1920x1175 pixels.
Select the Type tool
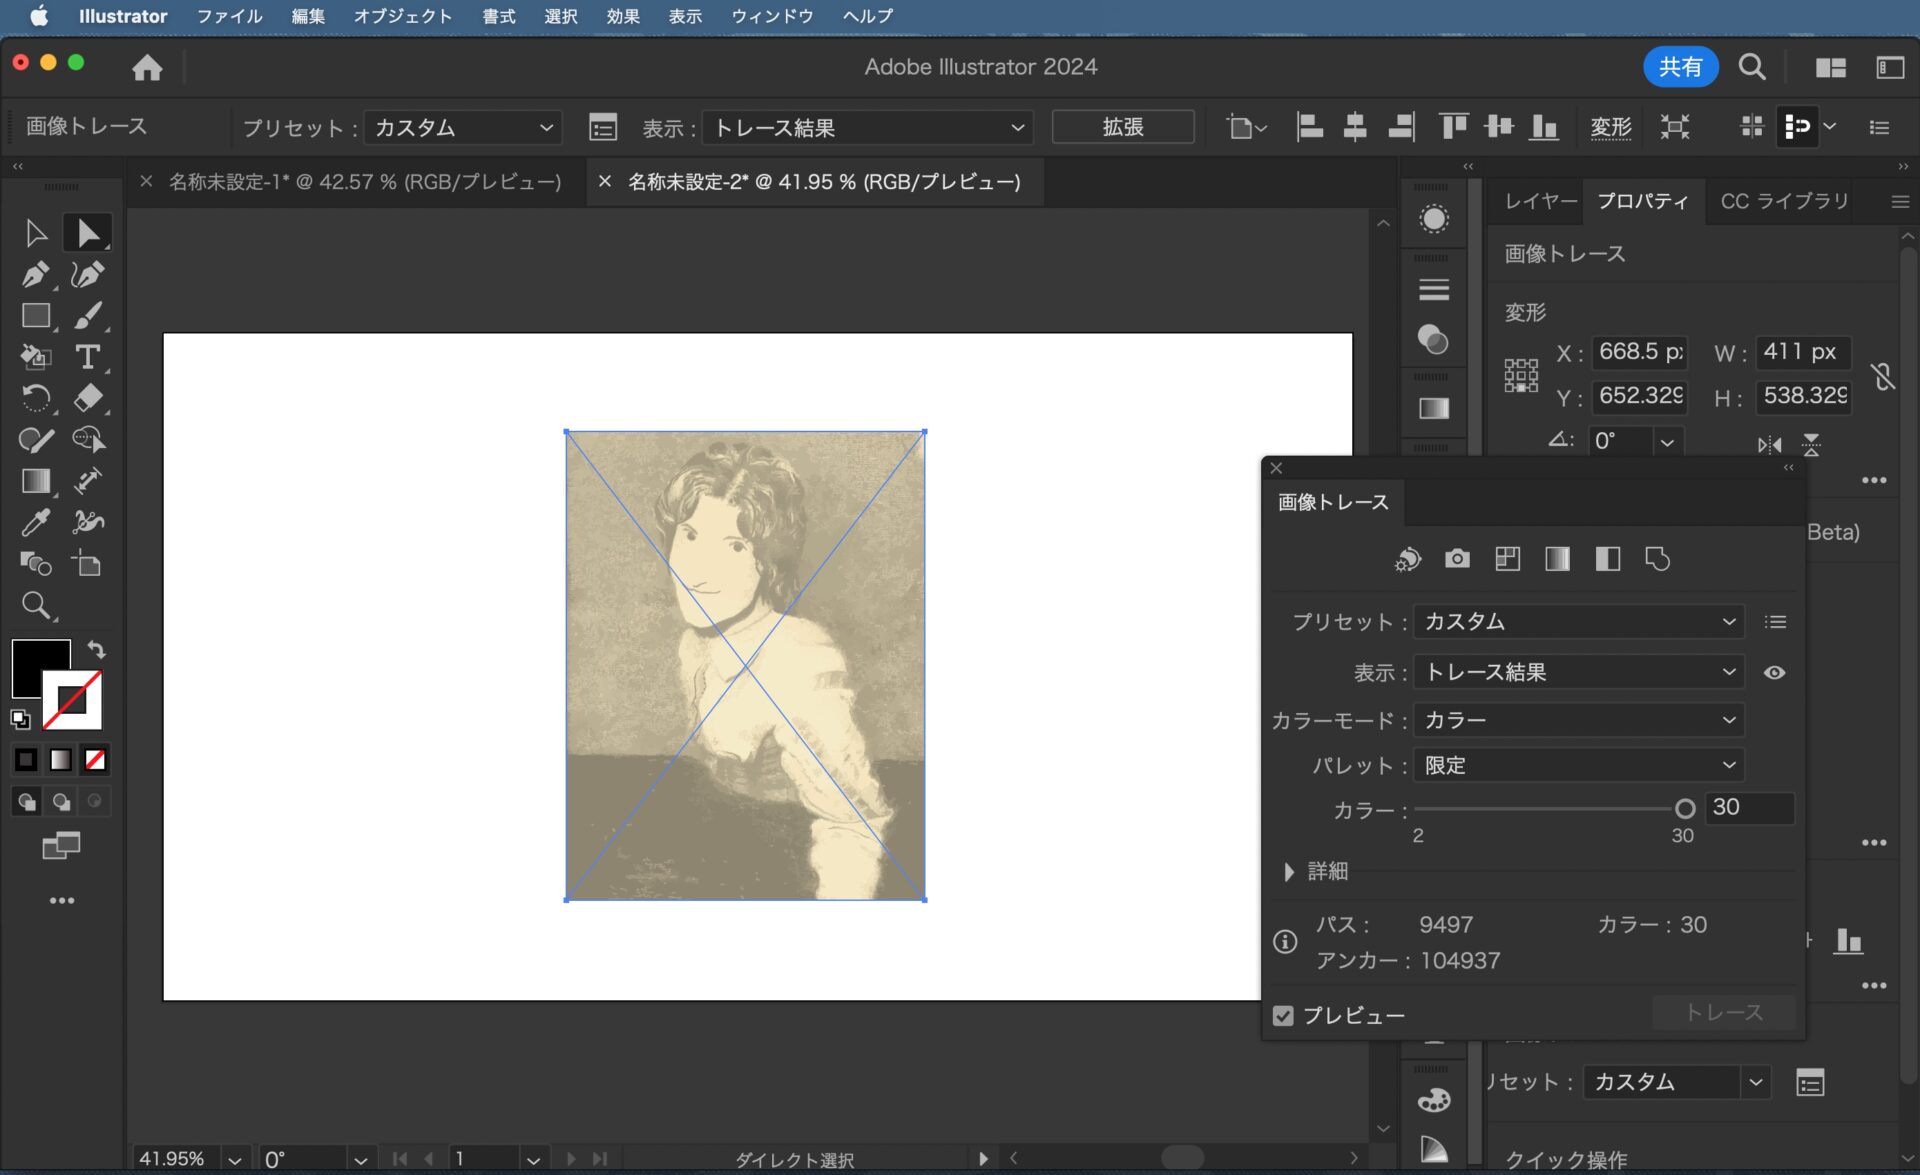tap(88, 357)
